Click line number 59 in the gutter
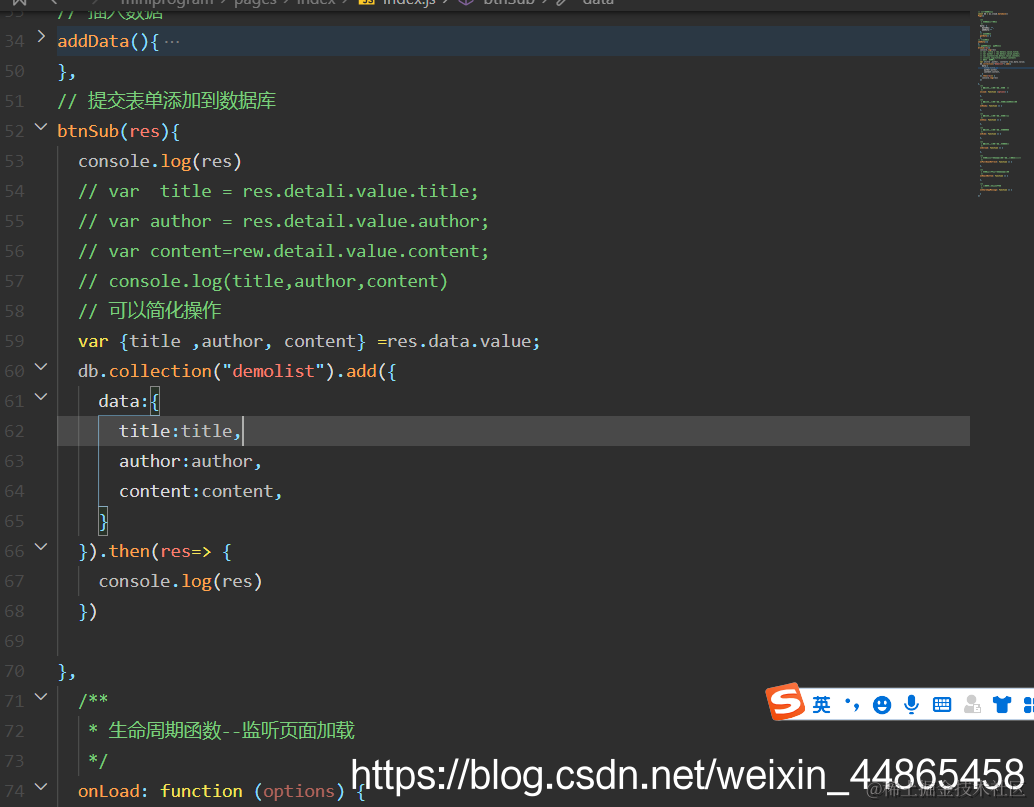1034x807 pixels. click(x=15, y=342)
